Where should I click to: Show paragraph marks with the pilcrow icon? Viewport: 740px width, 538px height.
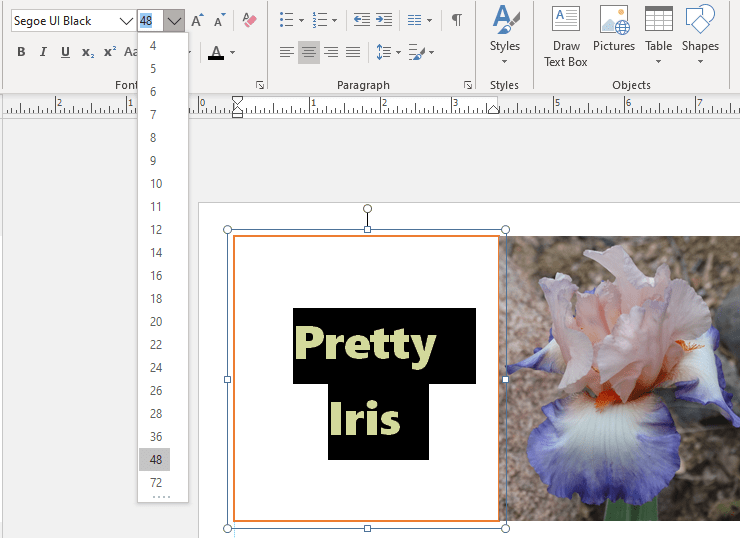[456, 20]
